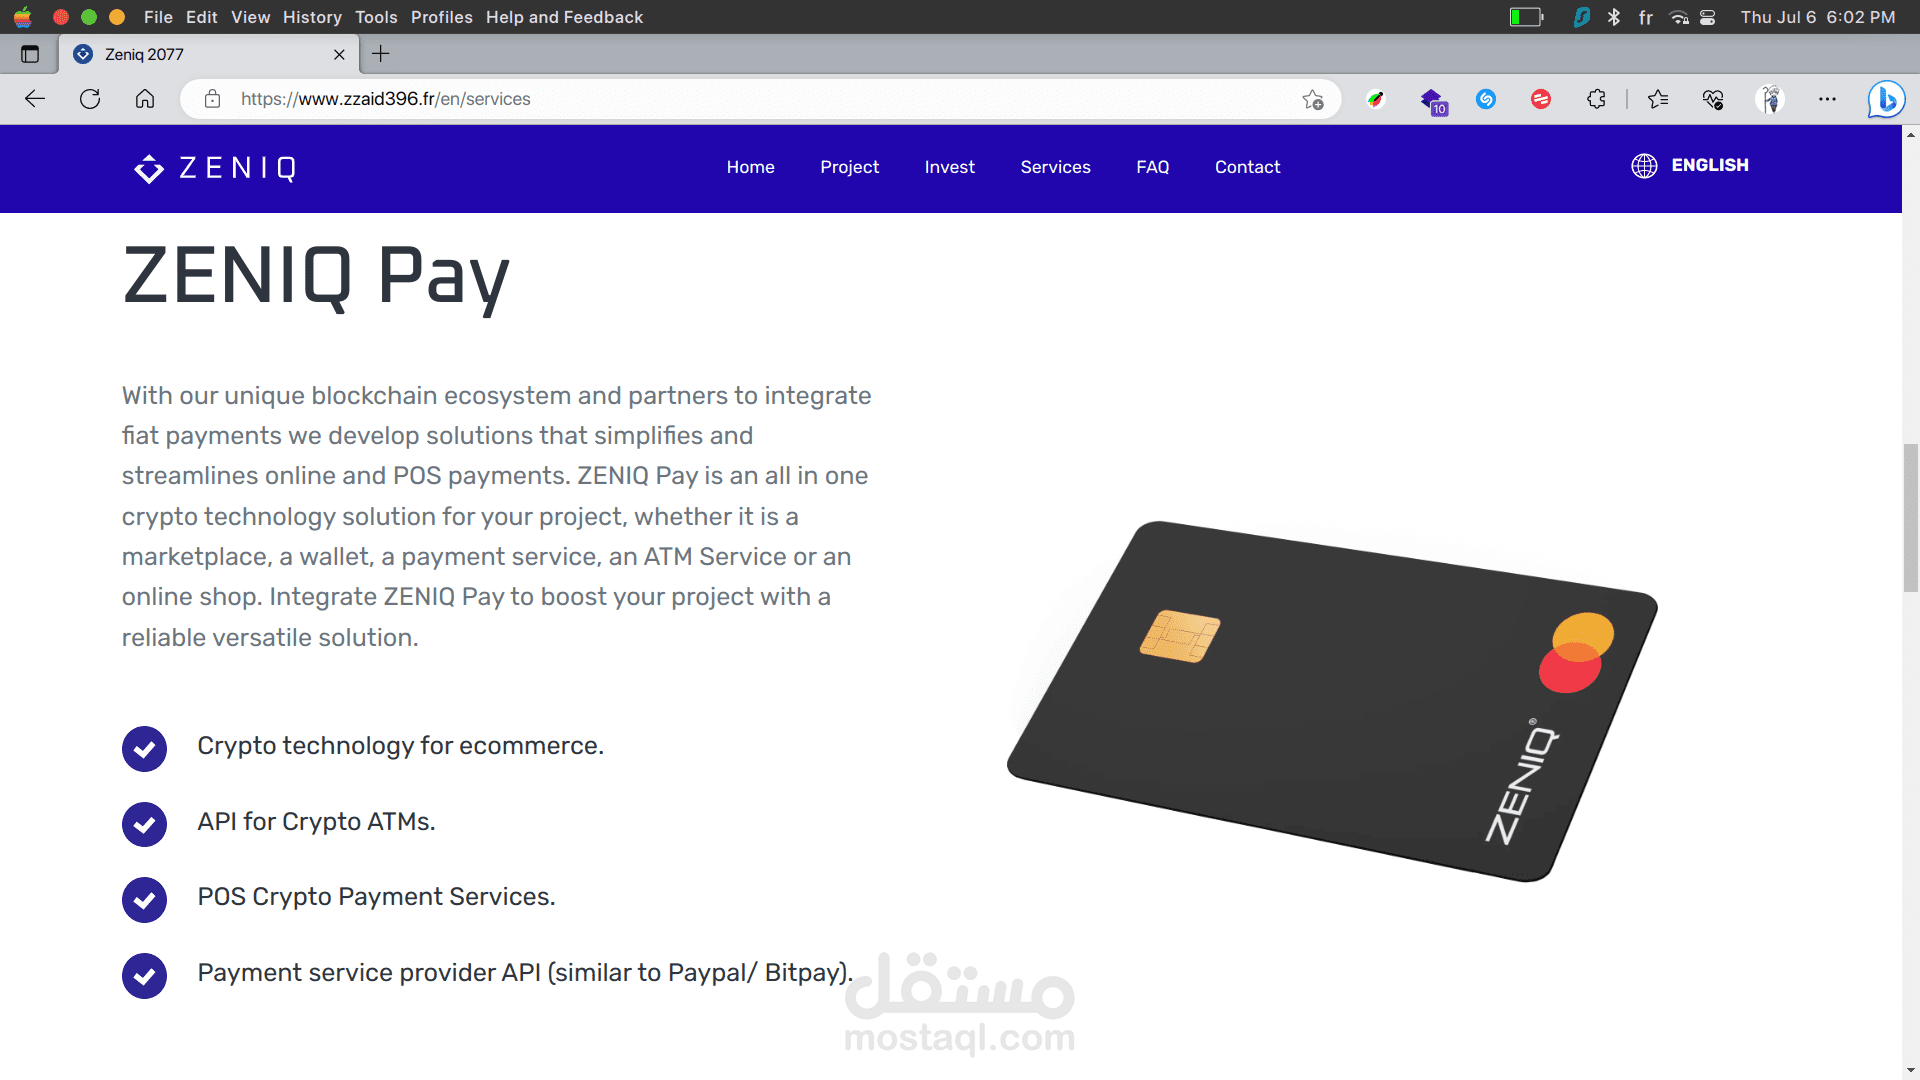
Task: Open the home page via the house icon
Action: tap(145, 99)
